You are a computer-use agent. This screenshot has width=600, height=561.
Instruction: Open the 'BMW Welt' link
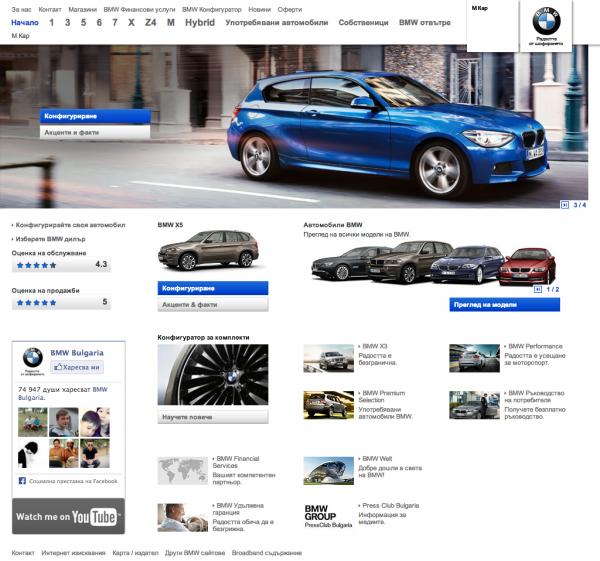click(377, 458)
